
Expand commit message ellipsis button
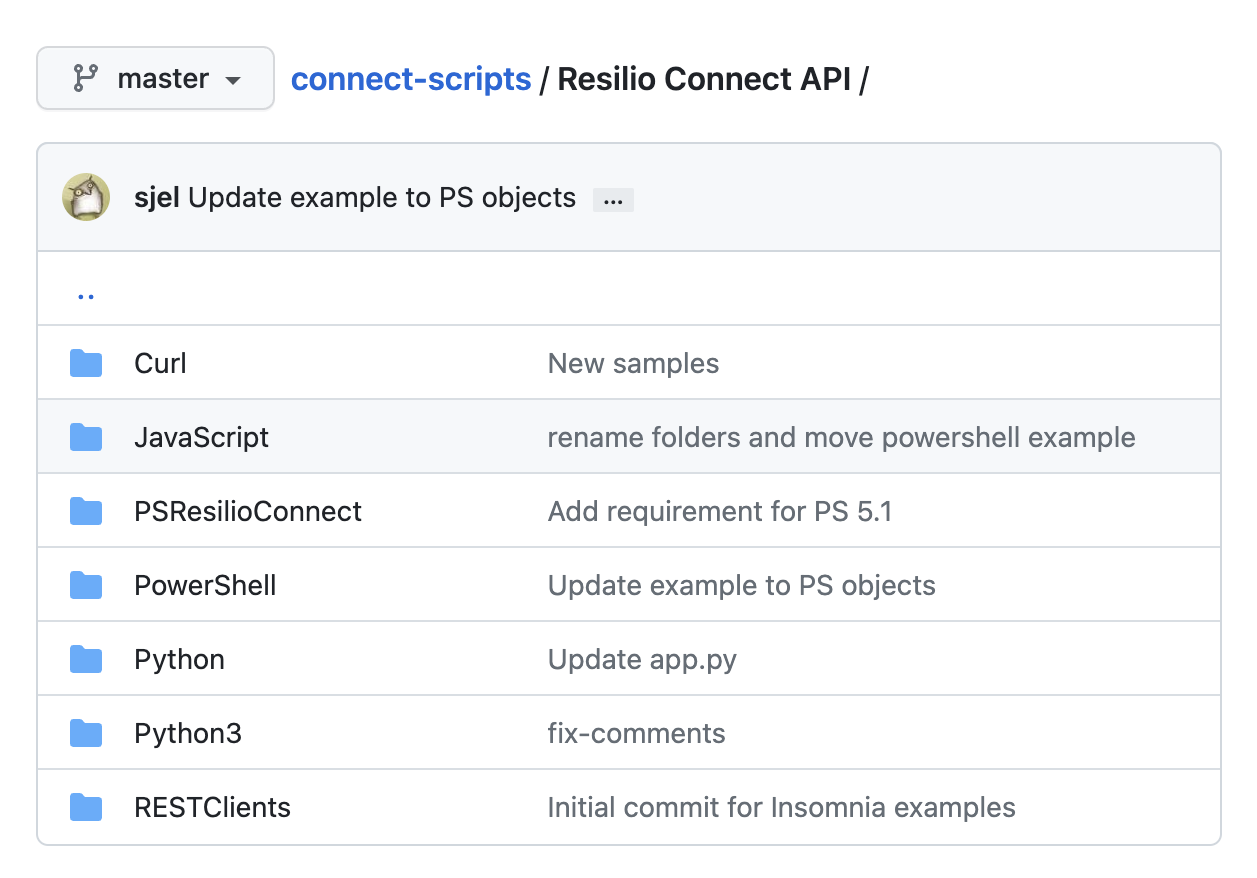click(613, 200)
